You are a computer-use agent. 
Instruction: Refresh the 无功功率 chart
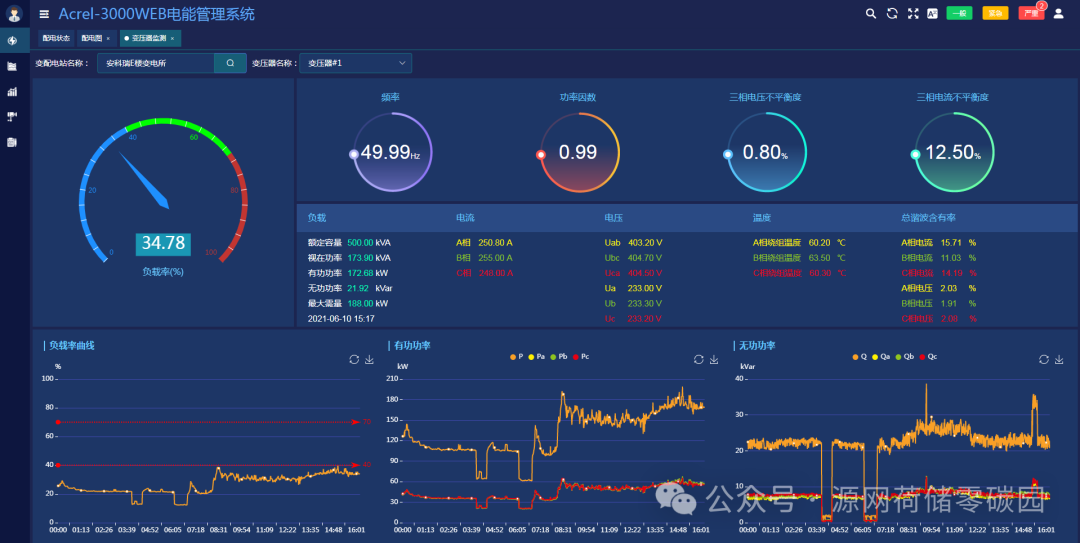(1043, 360)
